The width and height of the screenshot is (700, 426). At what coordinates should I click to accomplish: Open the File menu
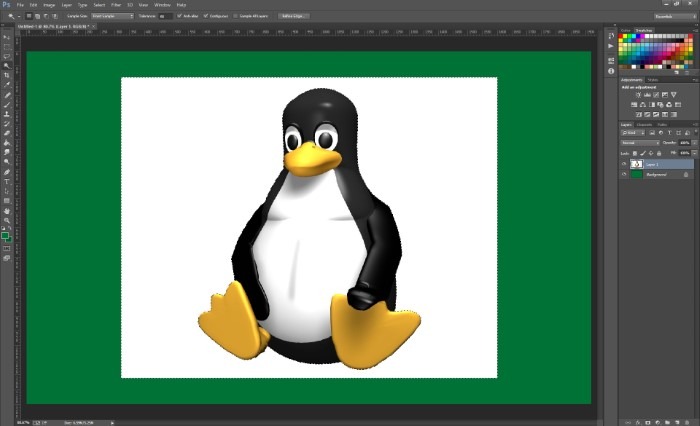(20, 5)
